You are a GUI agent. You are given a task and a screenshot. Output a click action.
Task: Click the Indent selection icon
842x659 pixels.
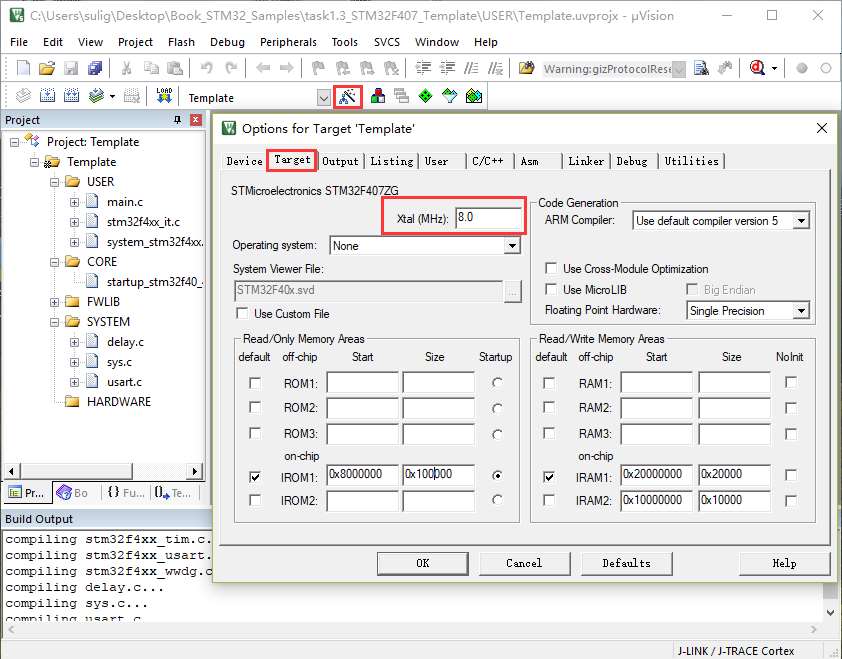[x=423, y=68]
